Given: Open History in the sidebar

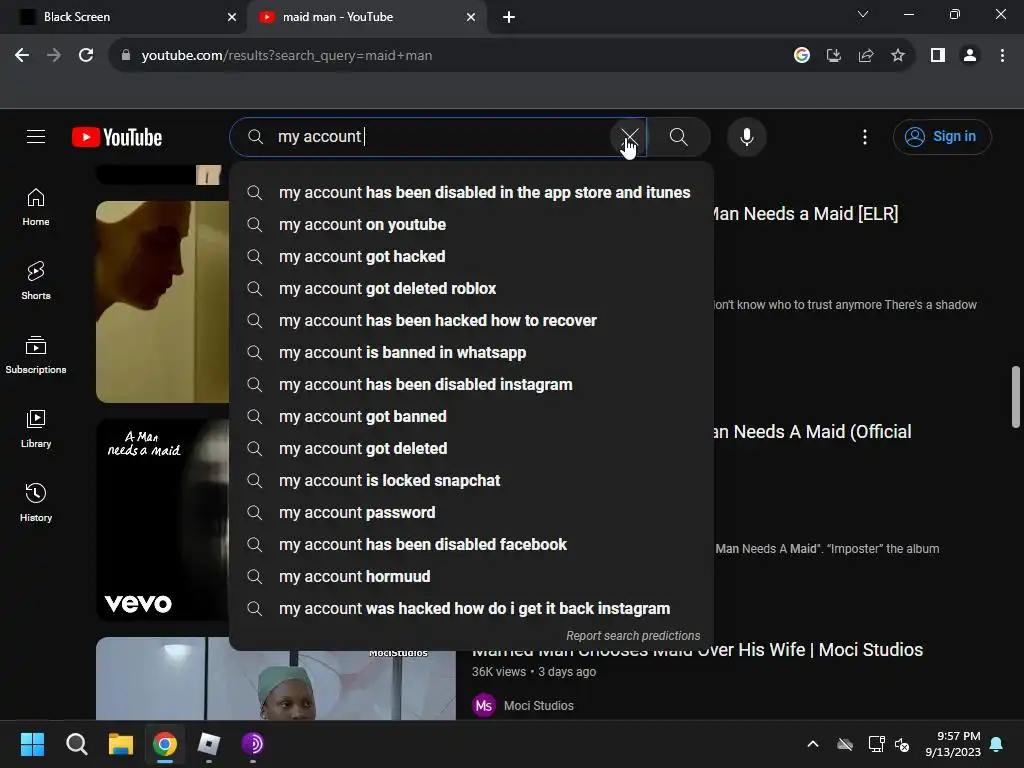Looking at the screenshot, I should [x=36, y=503].
